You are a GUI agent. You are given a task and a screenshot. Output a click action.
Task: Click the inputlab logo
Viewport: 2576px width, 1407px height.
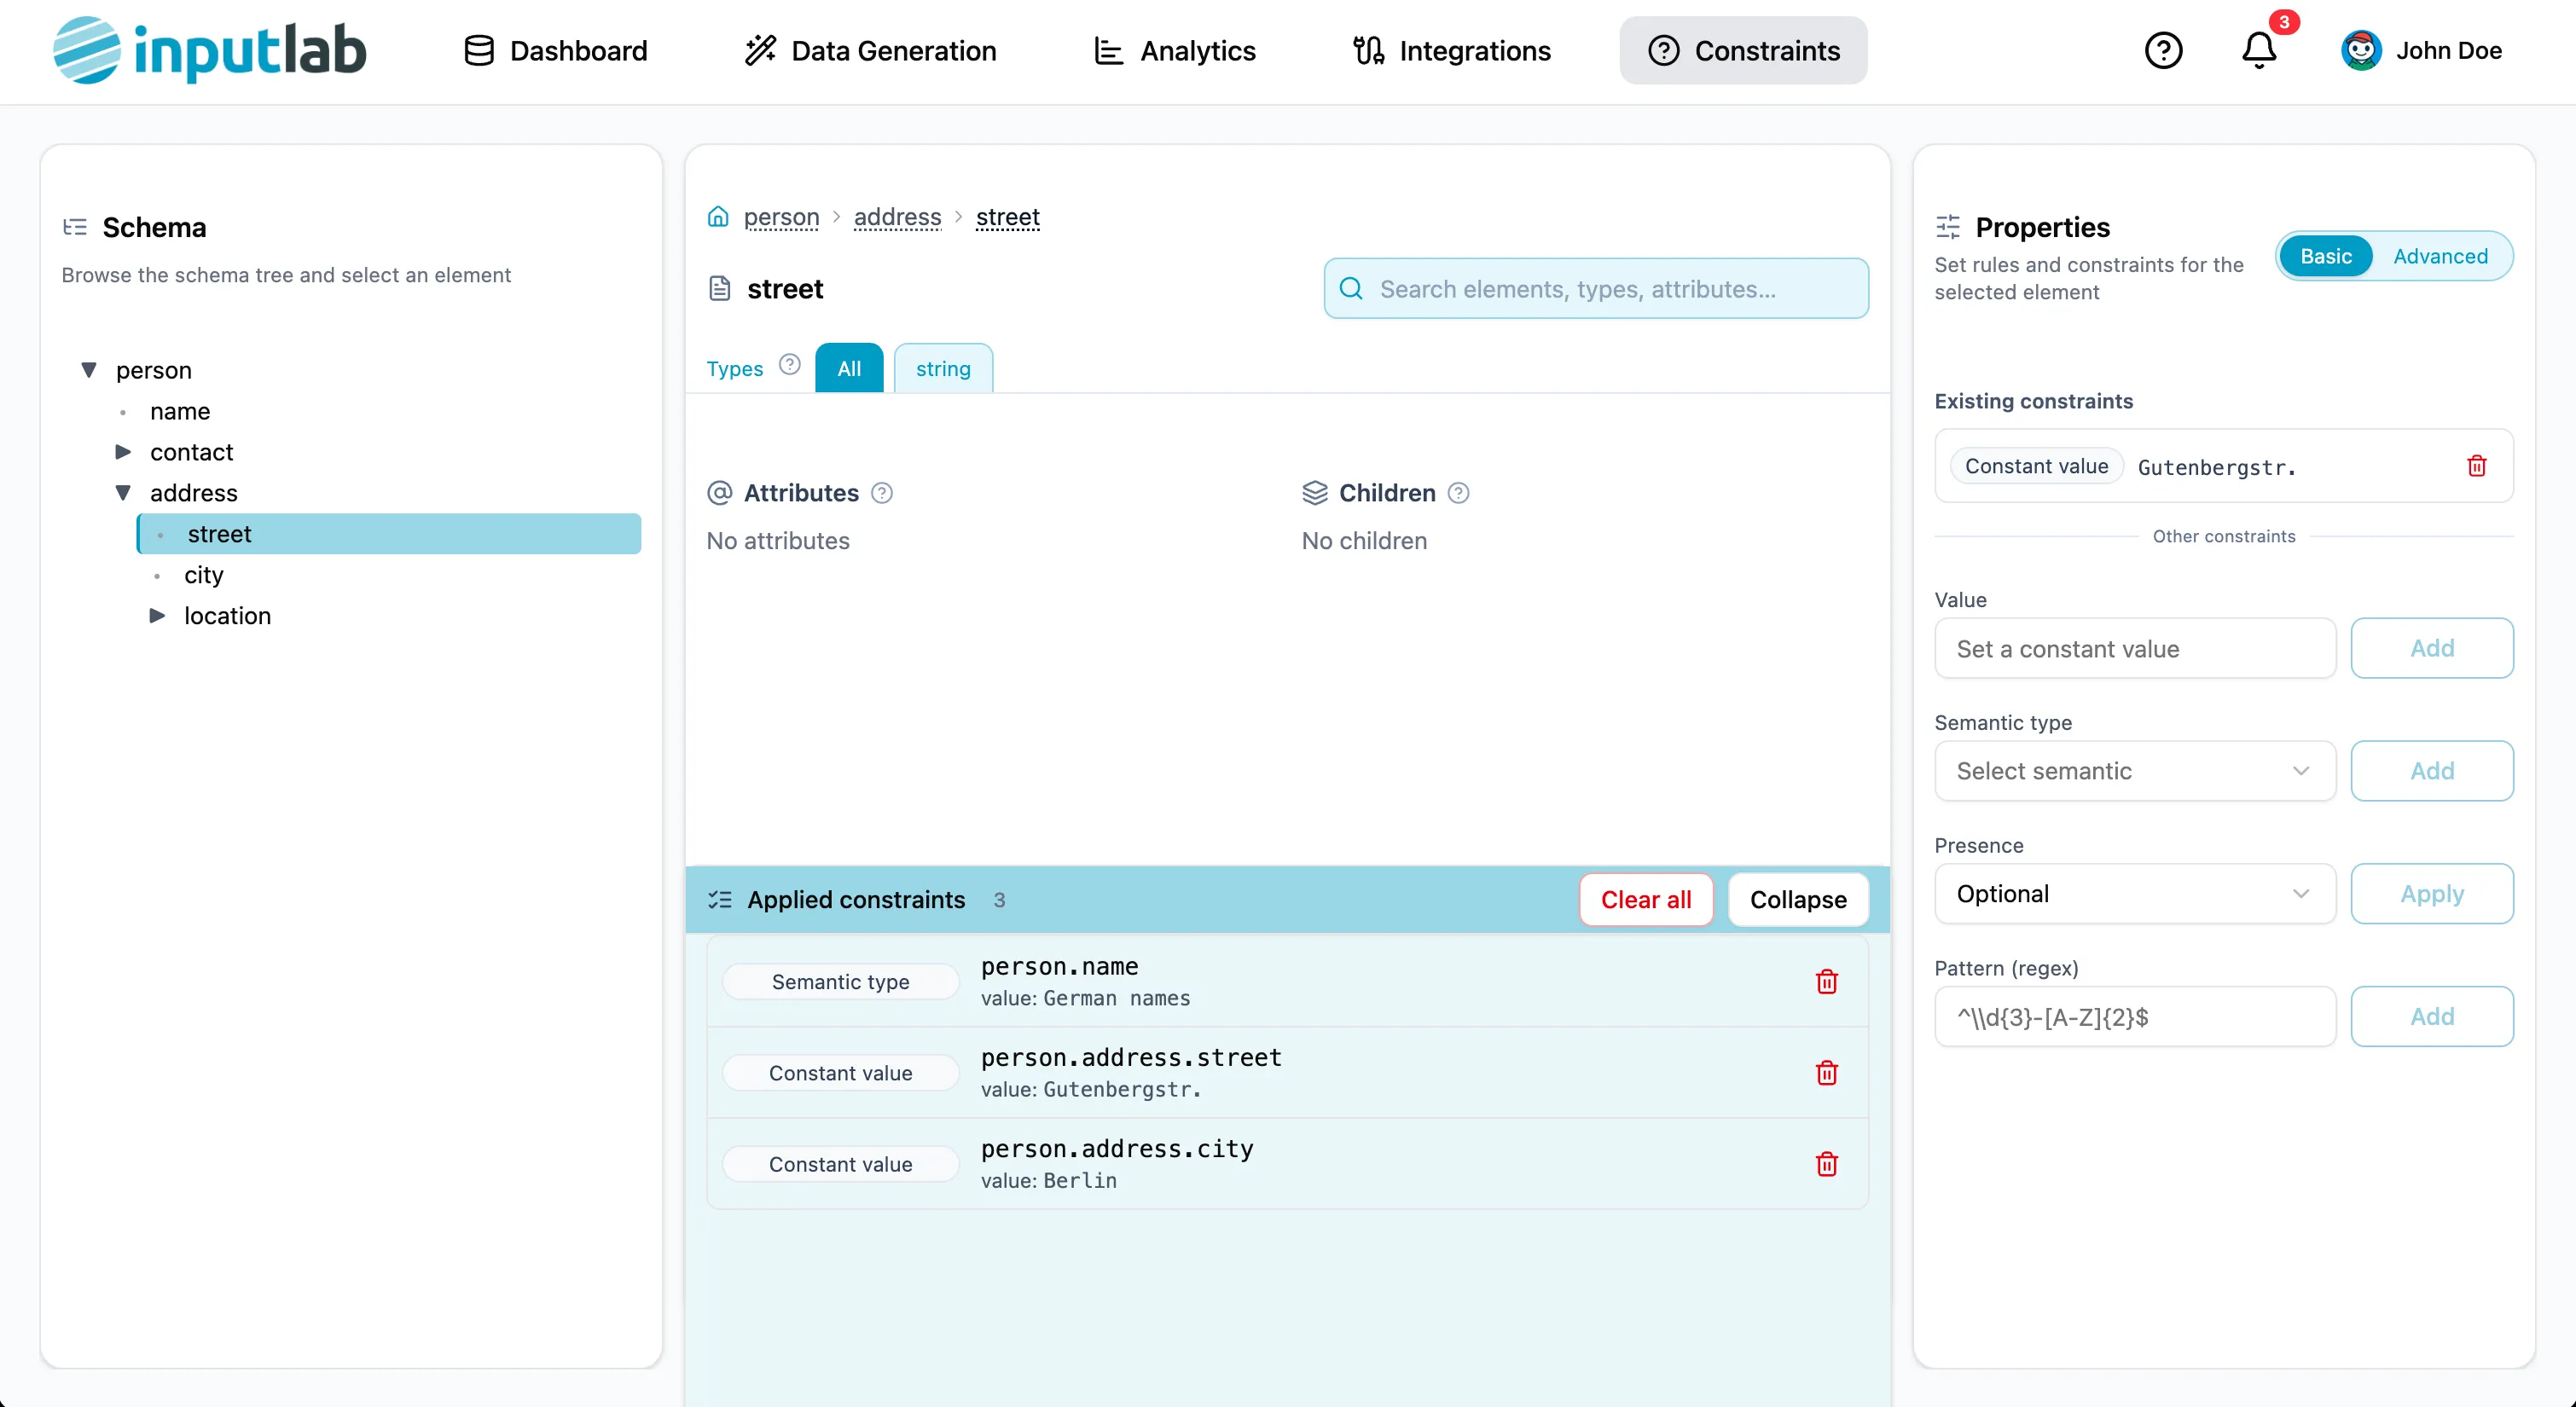pos(208,50)
